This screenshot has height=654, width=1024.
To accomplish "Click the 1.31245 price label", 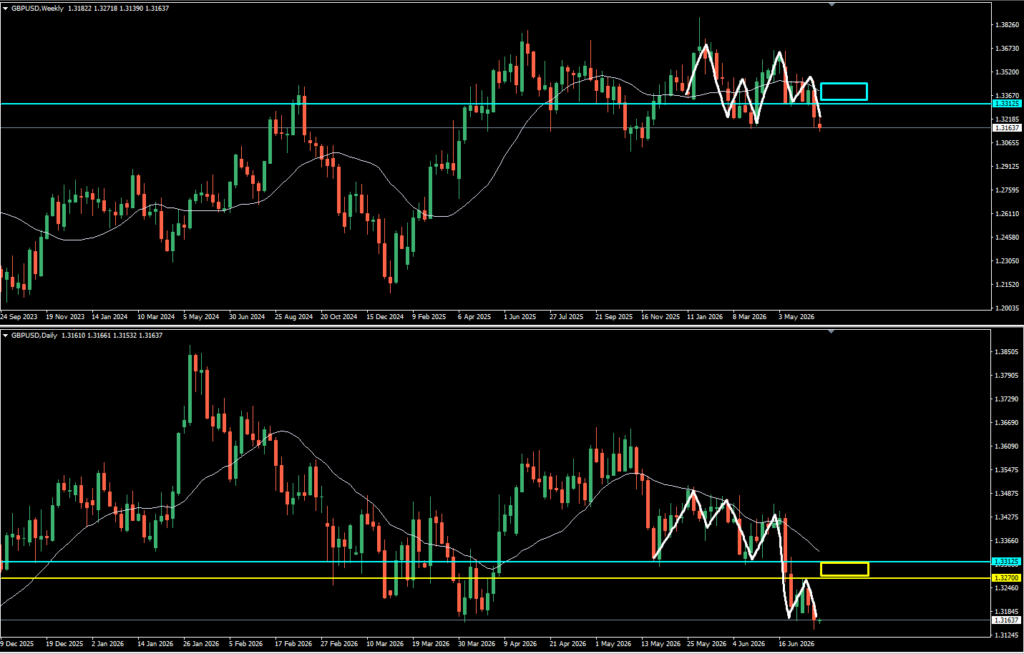I will point(1006,635).
